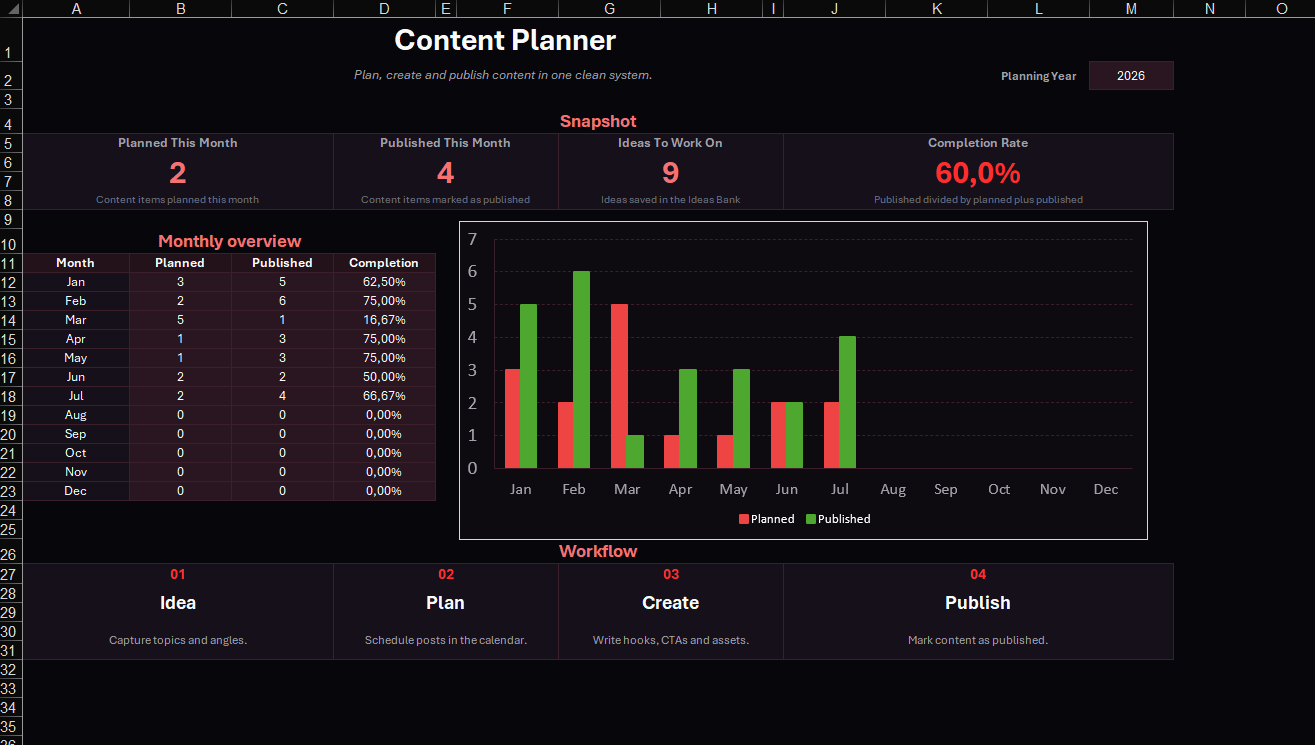Image resolution: width=1315 pixels, height=745 pixels.
Task: Click row header 12
Action: (x=9, y=282)
